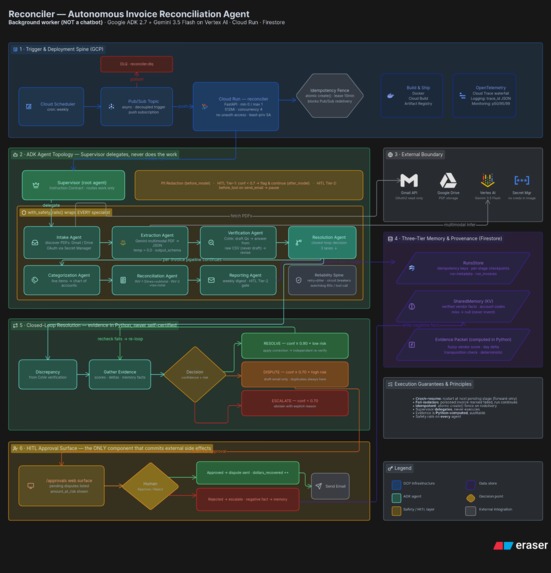551x573 pixels.
Task: Click the 'with_safety(rails) wraps EVERY specialist' label
Action: (x=68, y=212)
